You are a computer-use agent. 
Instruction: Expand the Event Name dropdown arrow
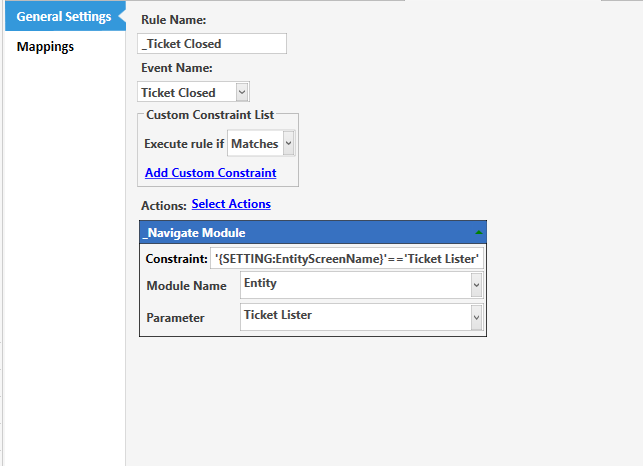pyautogui.click(x=241, y=92)
